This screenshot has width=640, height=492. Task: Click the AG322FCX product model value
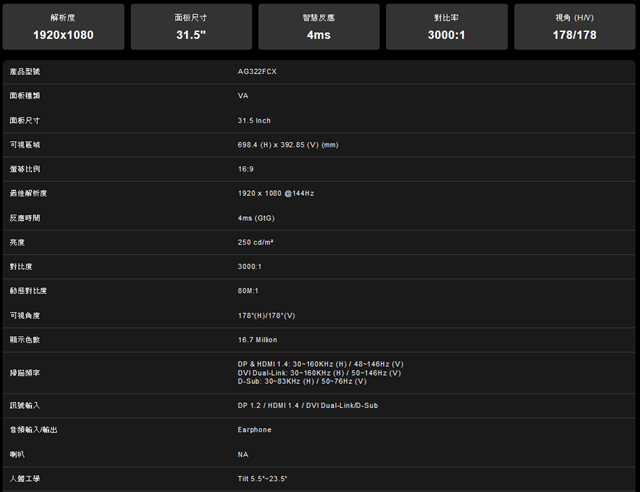coord(256,72)
